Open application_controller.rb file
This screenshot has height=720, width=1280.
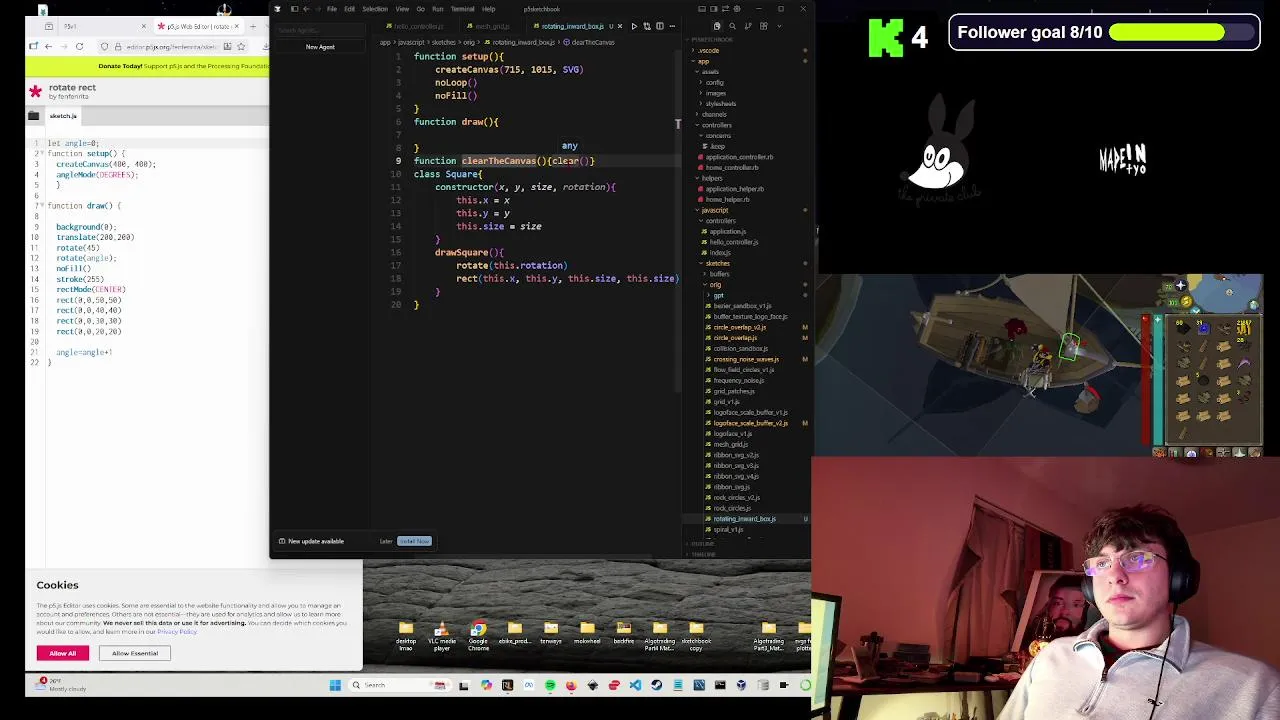click(739, 157)
